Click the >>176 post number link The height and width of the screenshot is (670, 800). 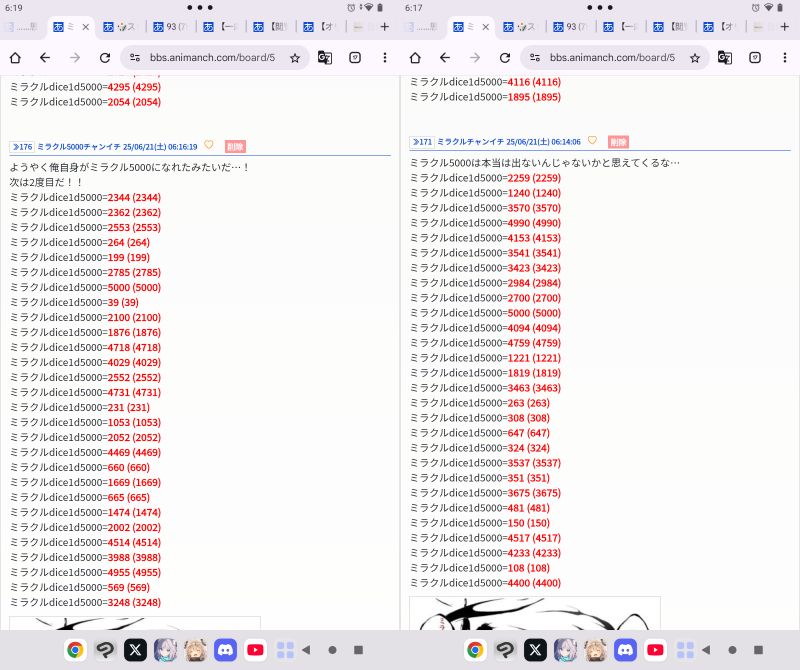click(22, 146)
